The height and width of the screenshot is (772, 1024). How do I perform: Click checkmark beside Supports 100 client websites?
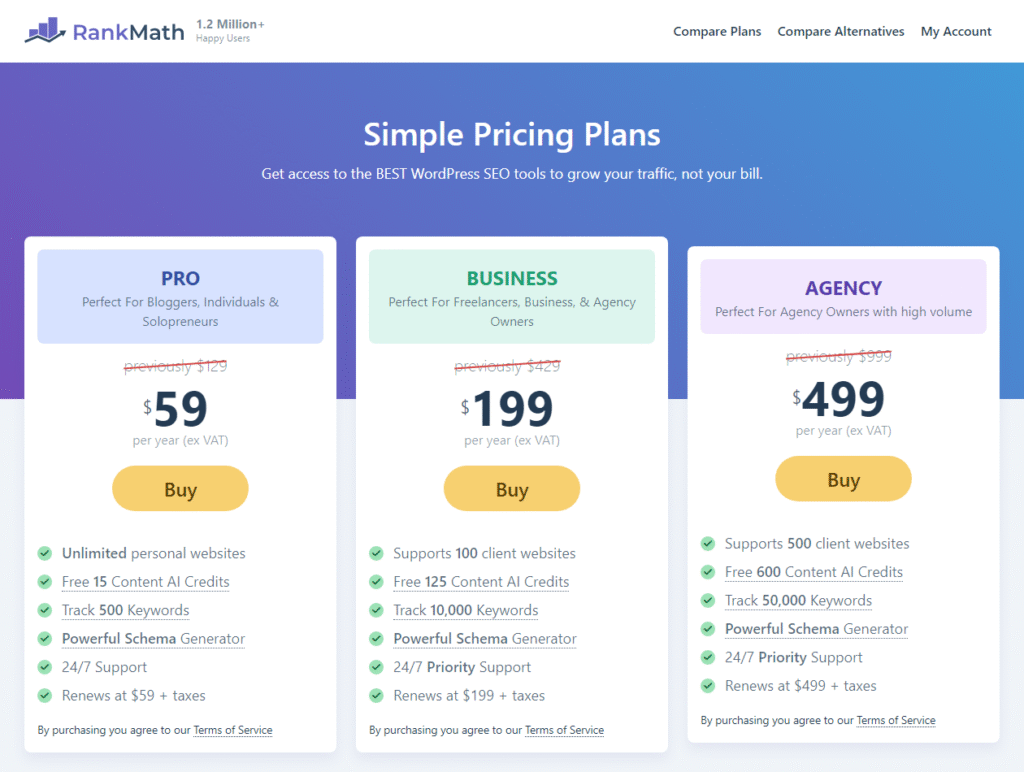tap(376, 553)
